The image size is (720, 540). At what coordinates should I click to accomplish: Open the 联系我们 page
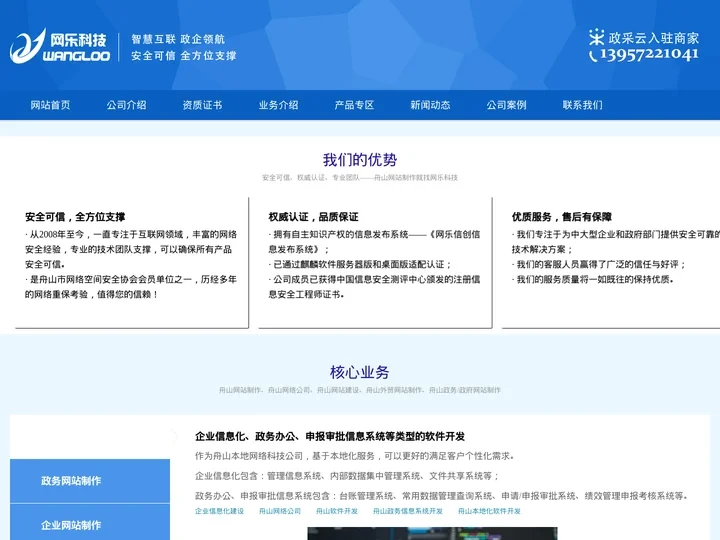click(582, 105)
